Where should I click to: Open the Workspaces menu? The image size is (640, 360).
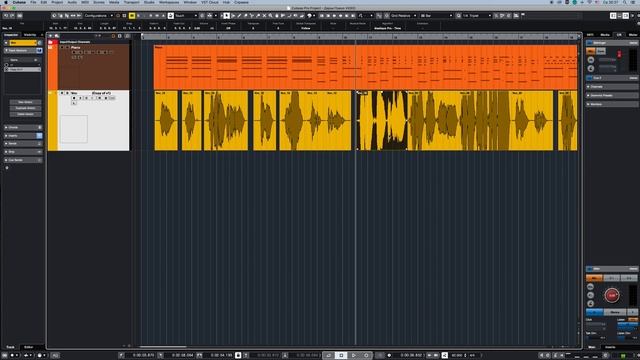point(169,2)
